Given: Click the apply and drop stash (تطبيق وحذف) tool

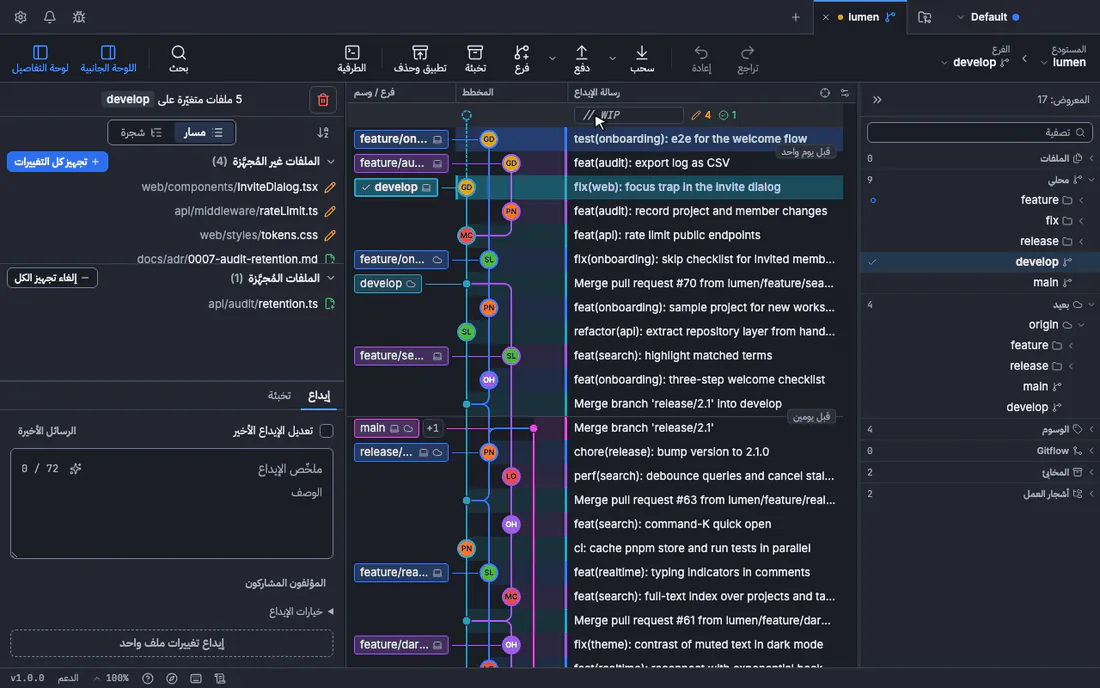Looking at the screenshot, I should tap(420, 59).
